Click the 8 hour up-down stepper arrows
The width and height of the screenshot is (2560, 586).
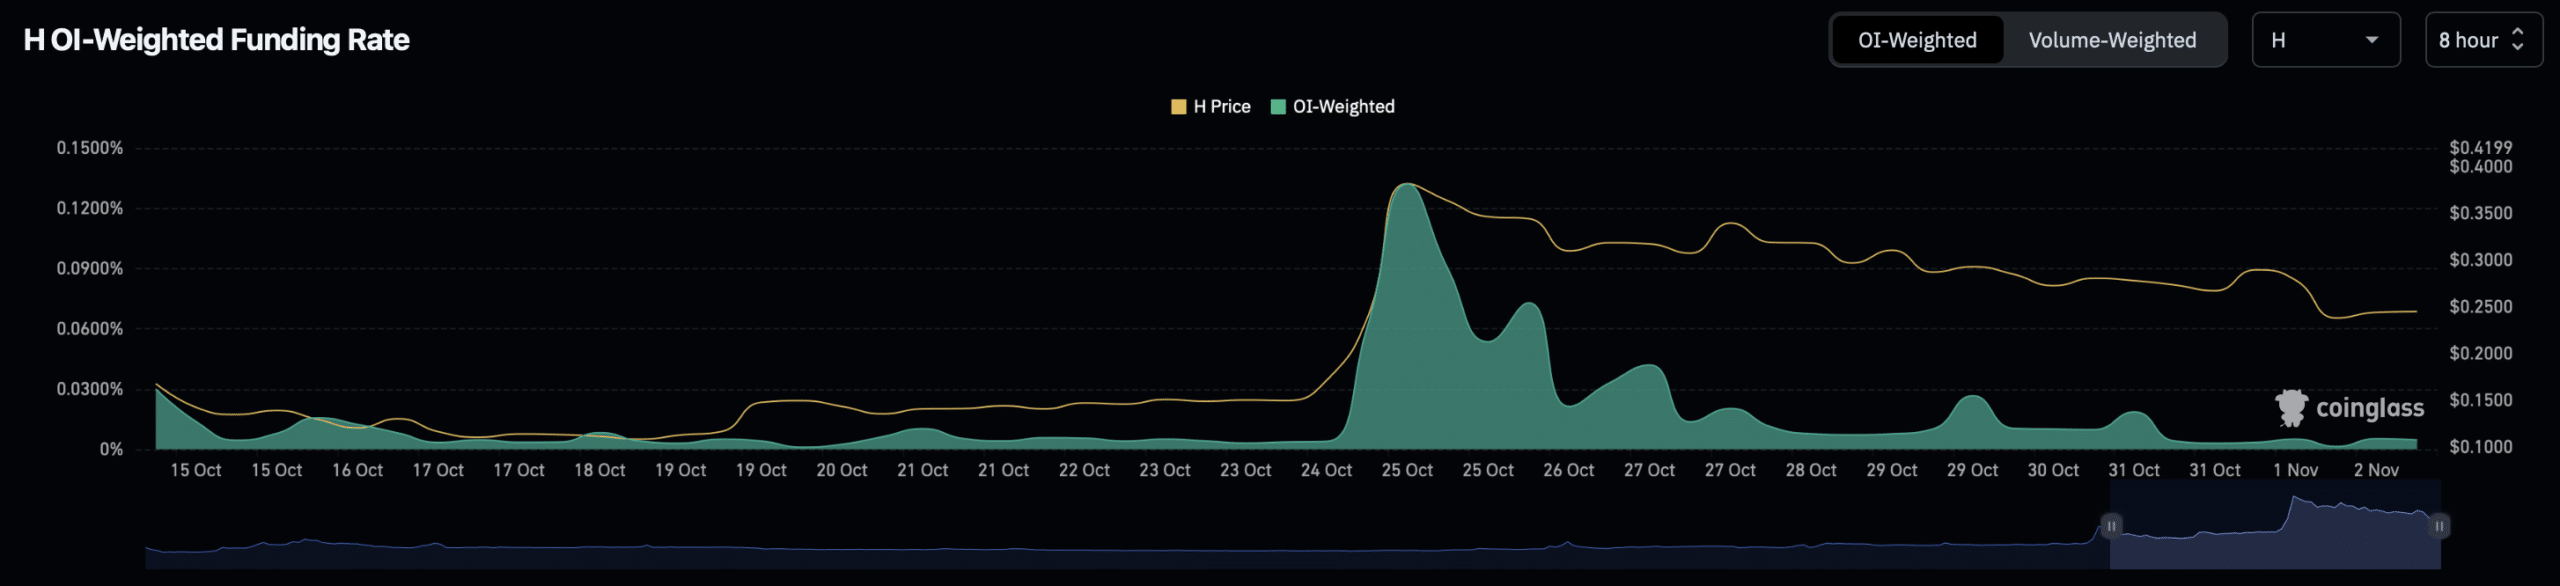click(x=2518, y=40)
